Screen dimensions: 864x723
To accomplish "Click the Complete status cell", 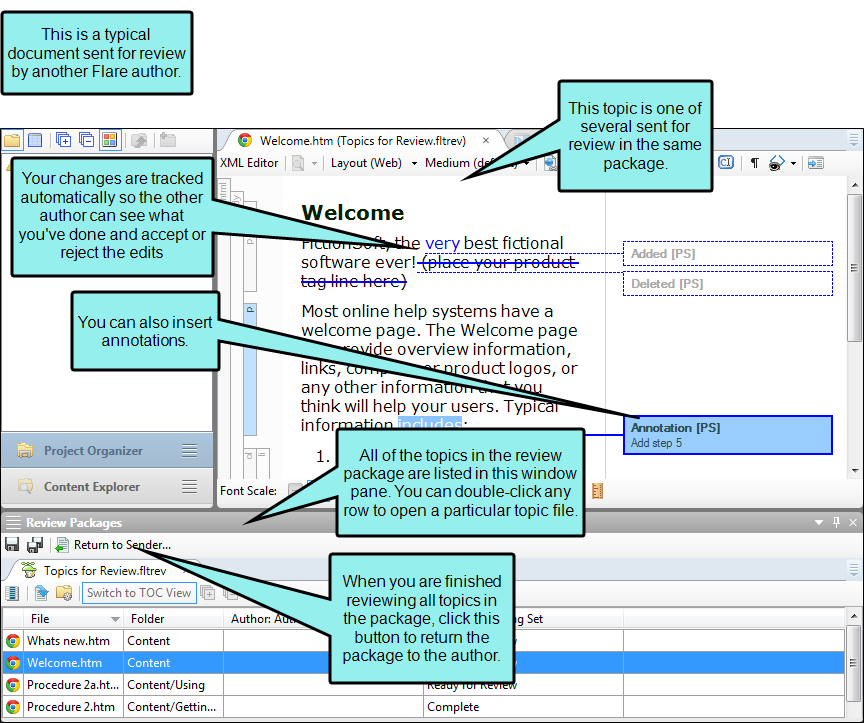I will coord(523,707).
